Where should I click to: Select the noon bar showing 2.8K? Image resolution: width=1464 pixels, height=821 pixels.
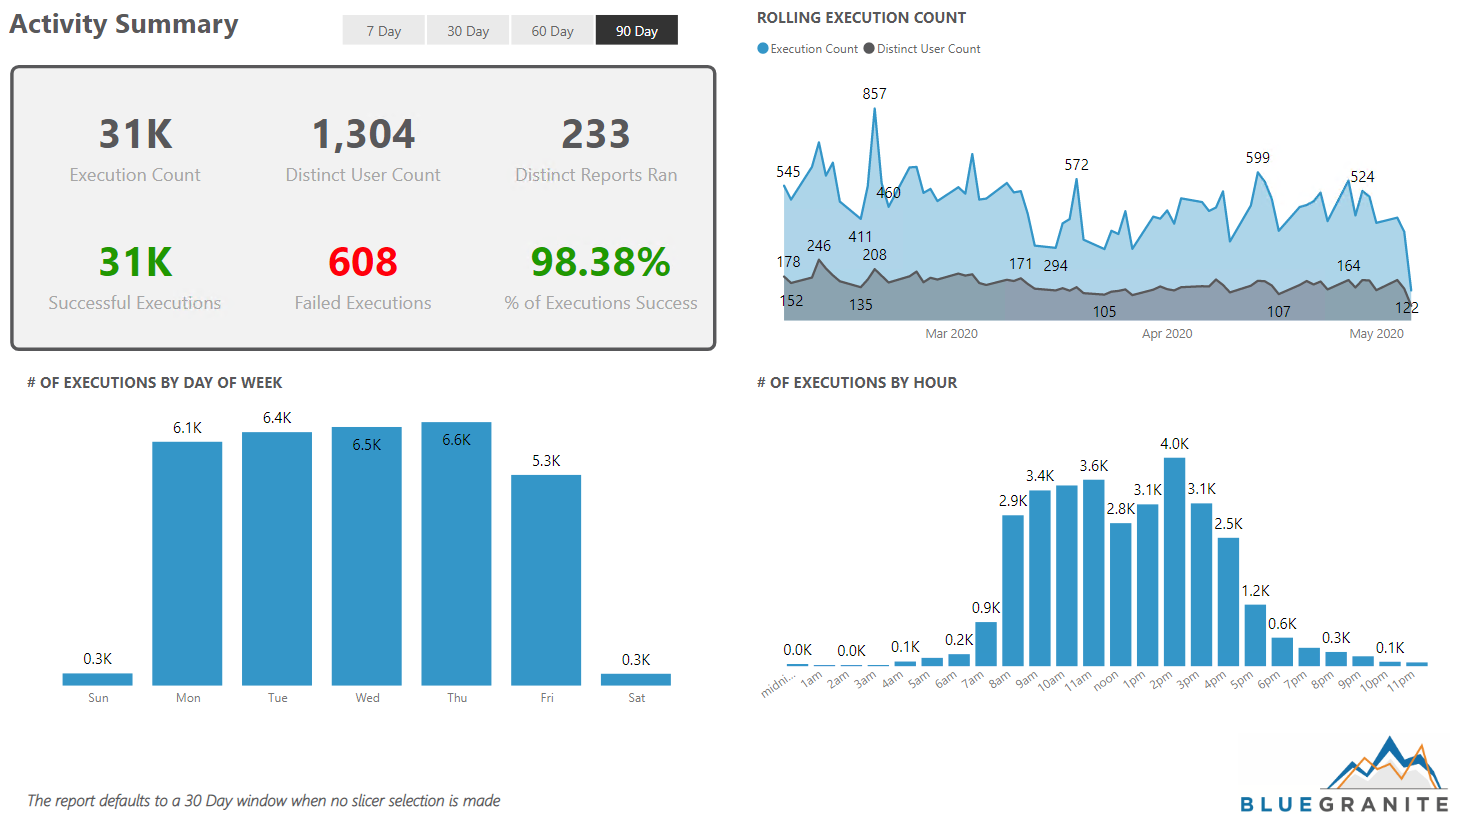(1121, 594)
